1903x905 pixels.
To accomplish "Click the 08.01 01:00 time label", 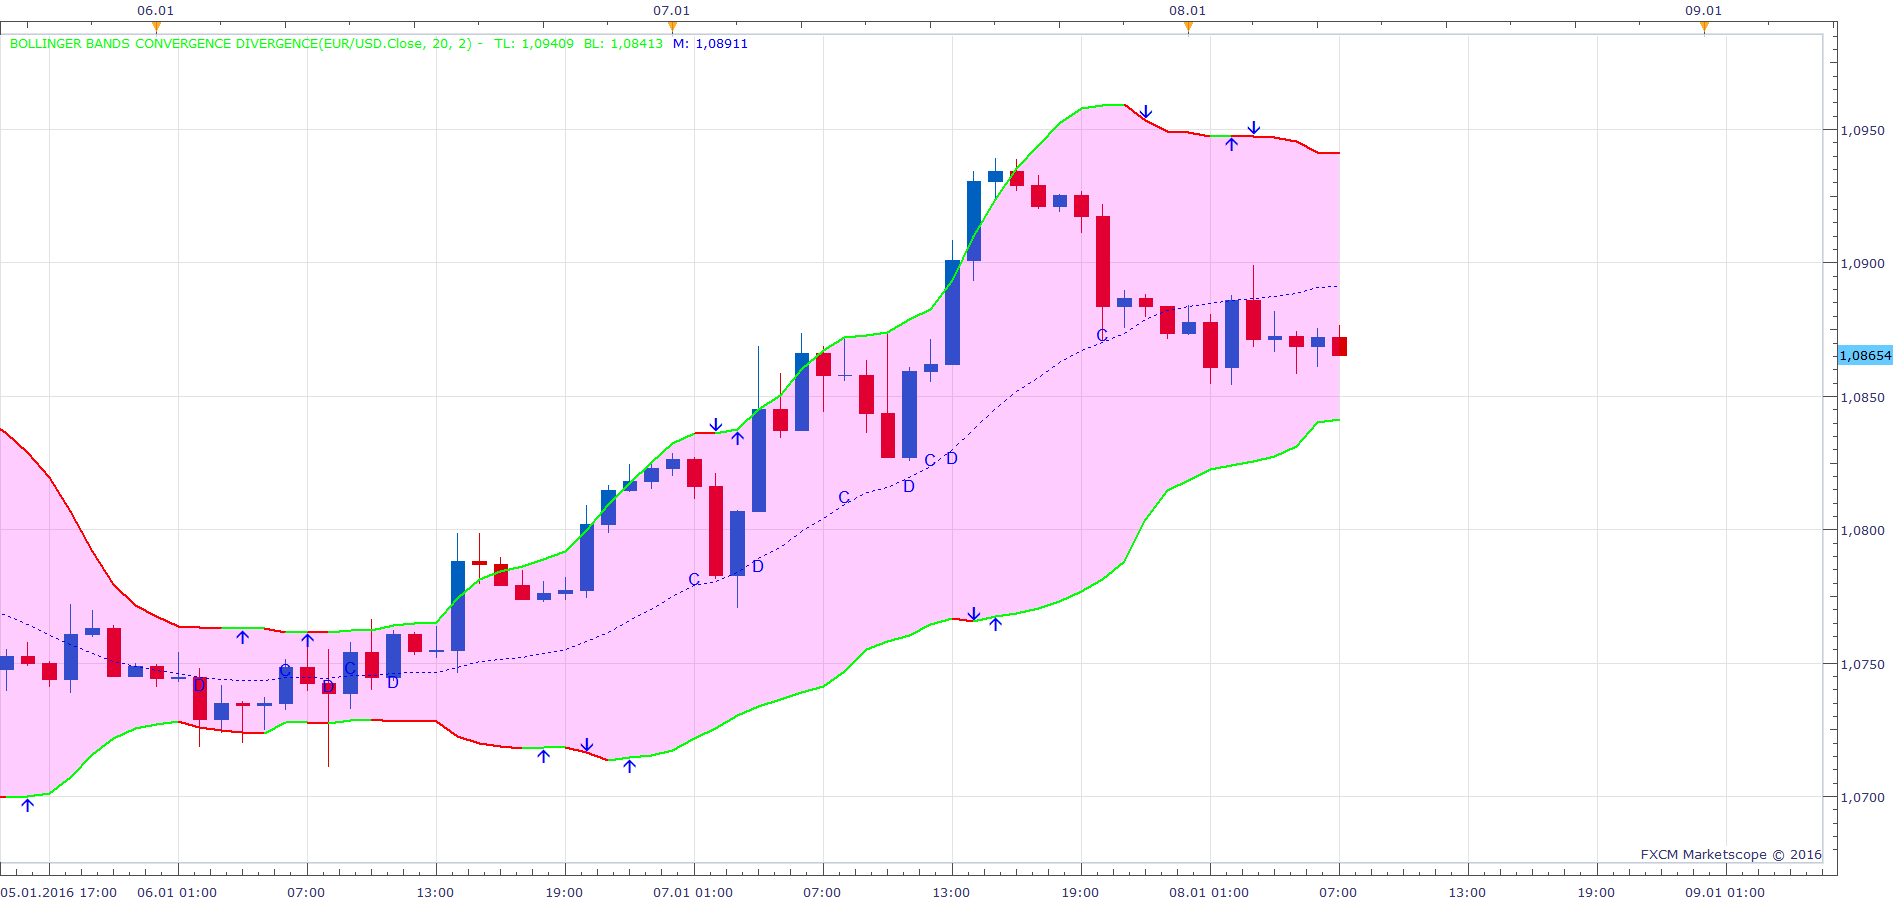I will click(1209, 892).
